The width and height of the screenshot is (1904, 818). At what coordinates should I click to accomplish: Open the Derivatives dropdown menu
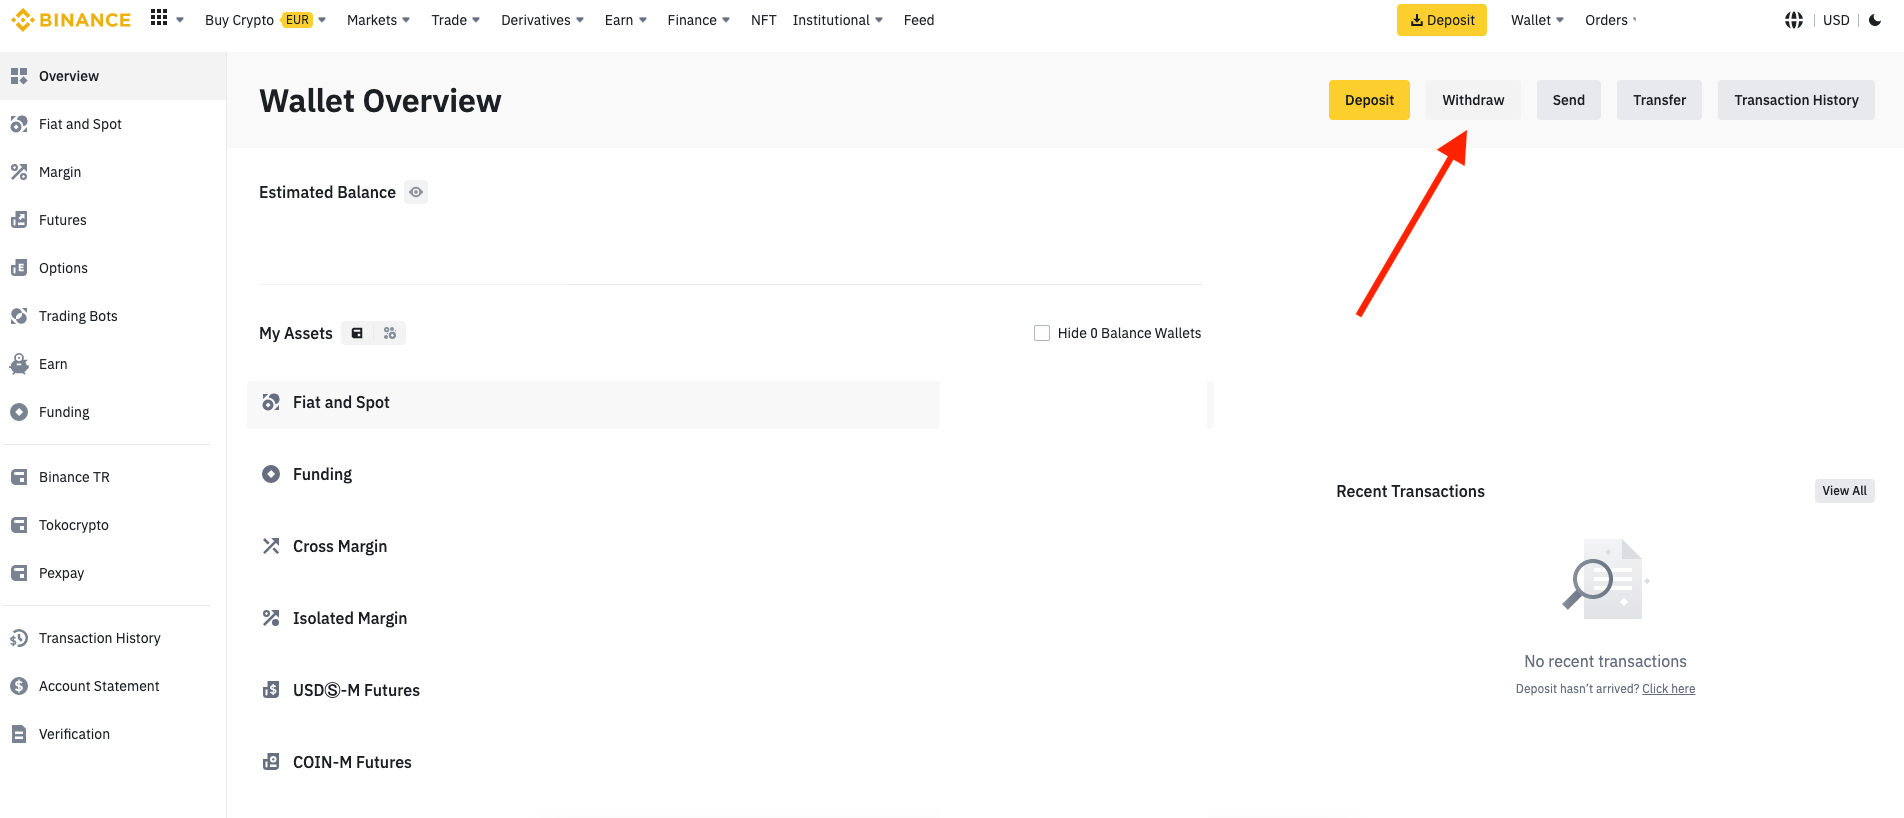click(x=542, y=20)
